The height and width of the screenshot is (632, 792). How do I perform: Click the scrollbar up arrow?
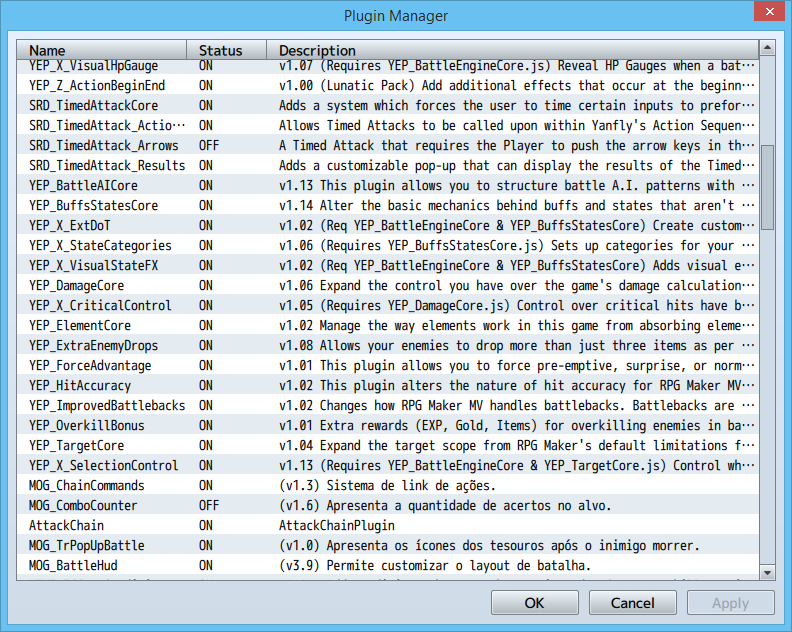(x=767, y=48)
